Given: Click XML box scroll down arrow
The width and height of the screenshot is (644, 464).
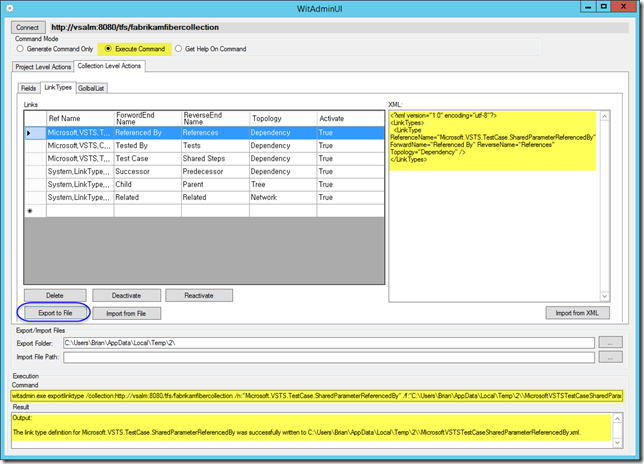Looking at the screenshot, I should tap(605, 296).
